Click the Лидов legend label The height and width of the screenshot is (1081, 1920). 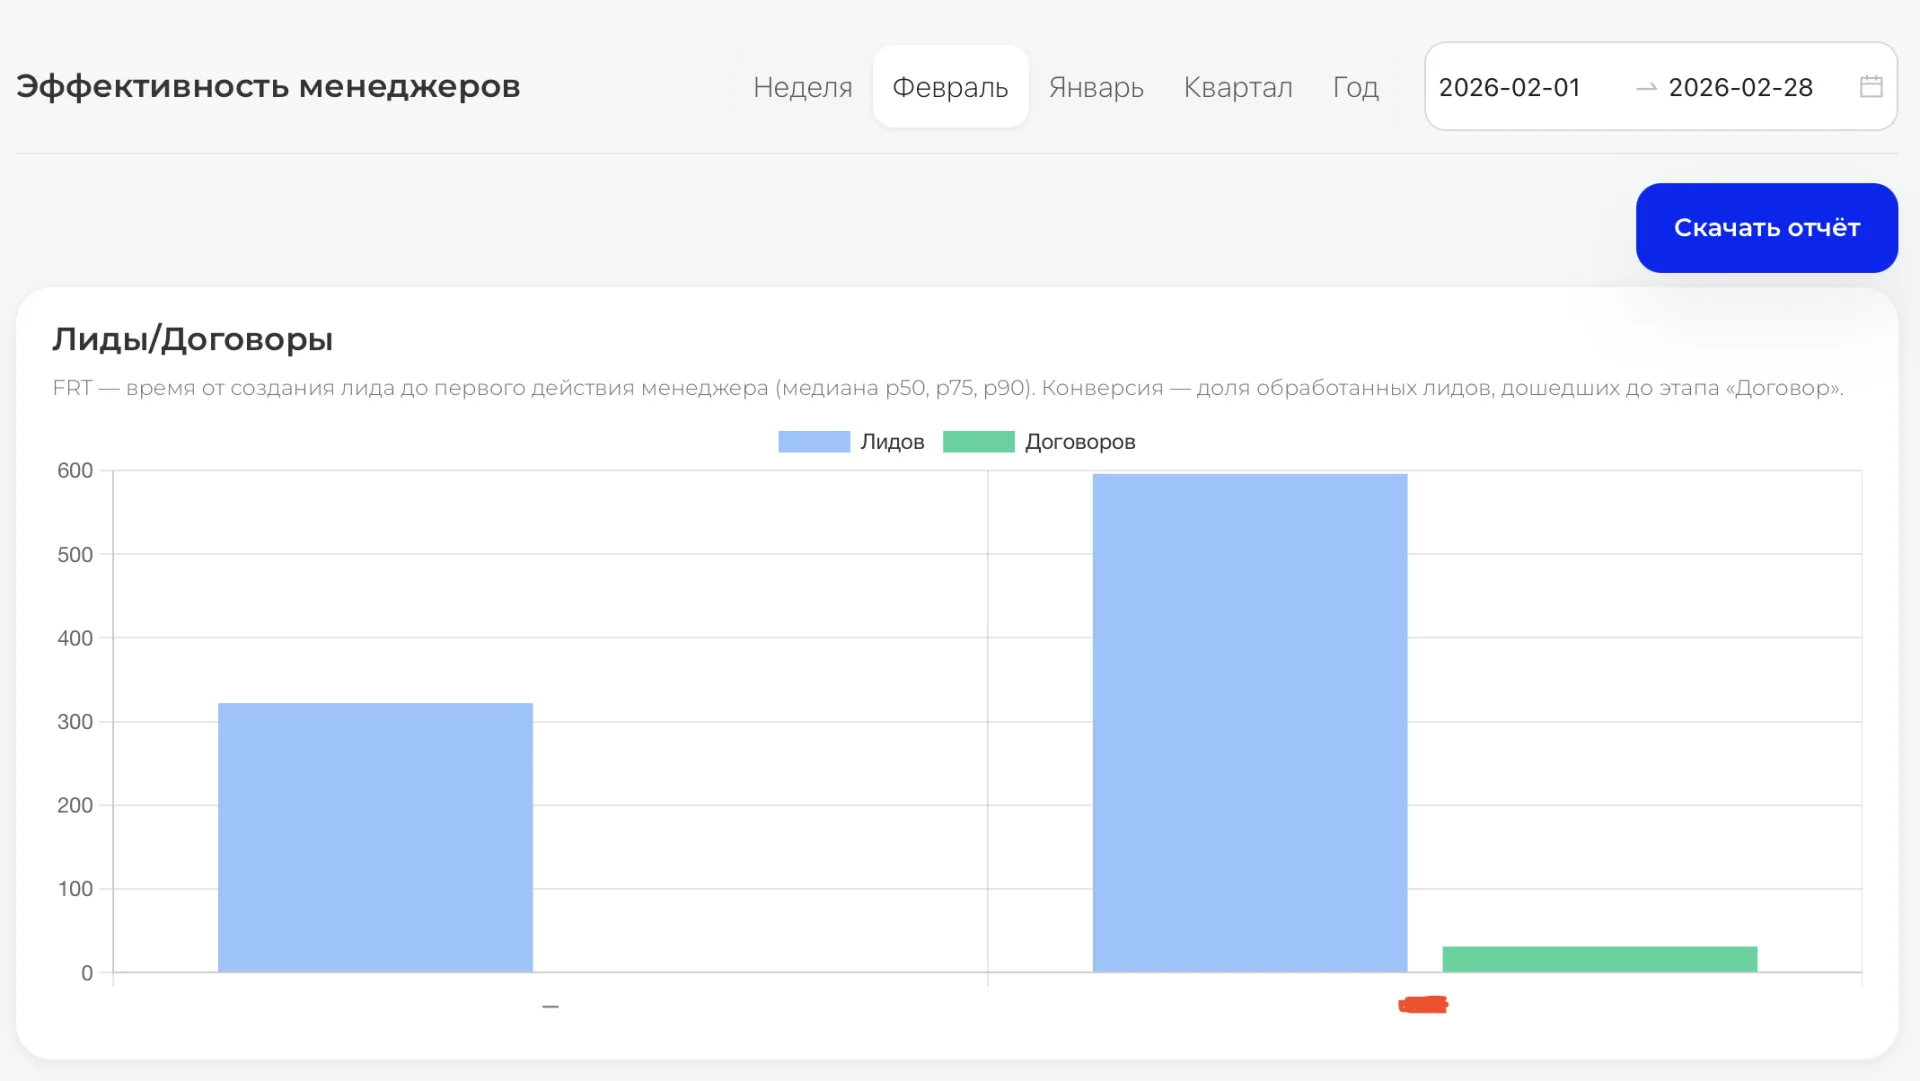[x=892, y=442]
